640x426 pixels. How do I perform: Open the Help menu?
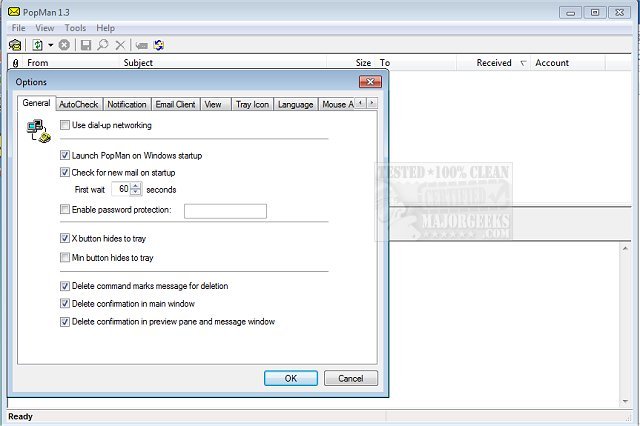pos(105,28)
